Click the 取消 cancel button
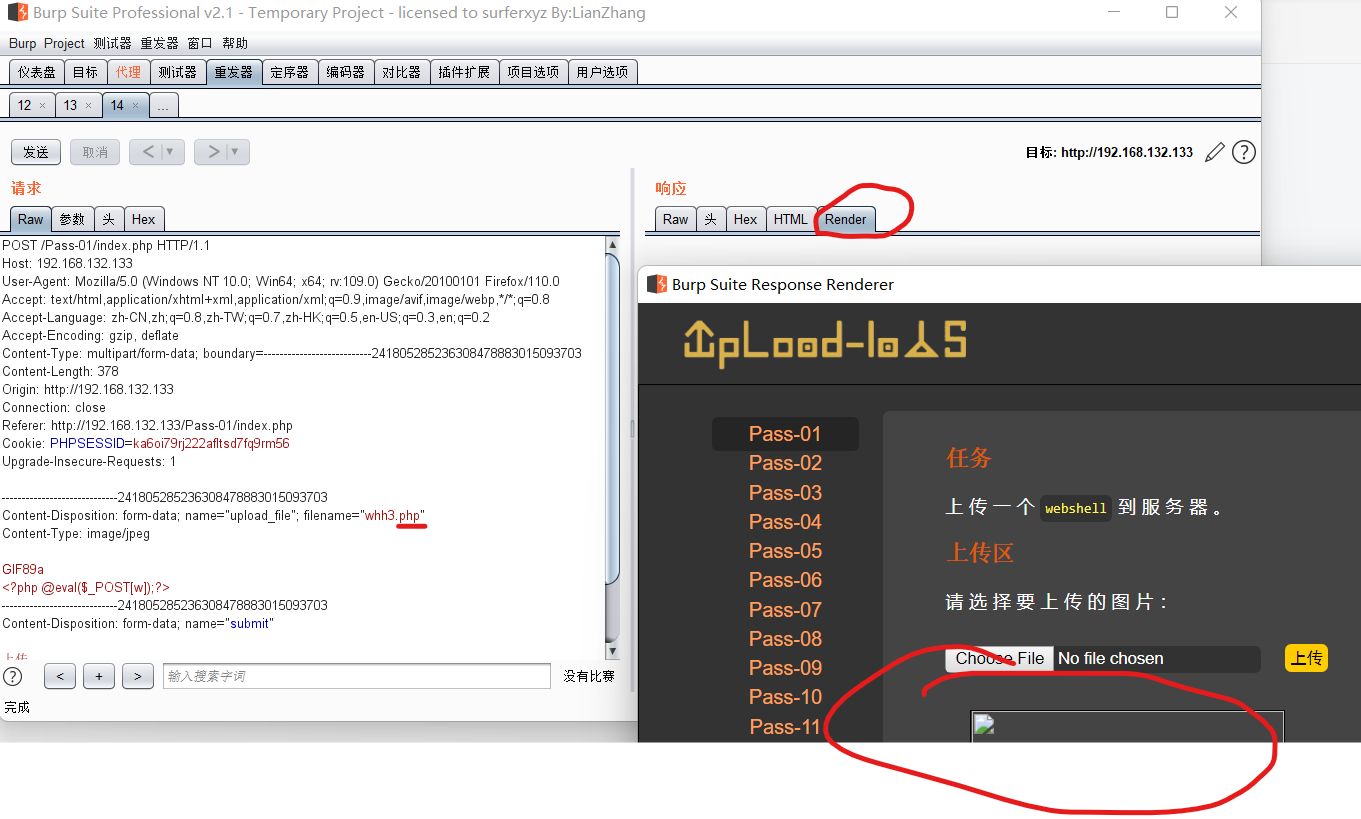Image resolution: width=1361 pixels, height=819 pixels. (95, 152)
